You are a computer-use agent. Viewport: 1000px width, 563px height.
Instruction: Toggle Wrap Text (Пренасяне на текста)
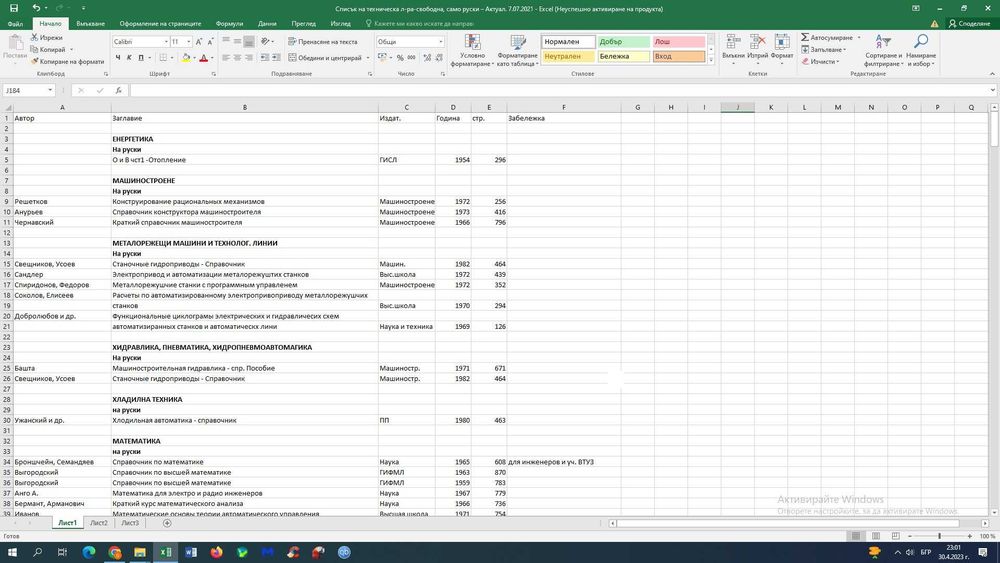click(323, 41)
